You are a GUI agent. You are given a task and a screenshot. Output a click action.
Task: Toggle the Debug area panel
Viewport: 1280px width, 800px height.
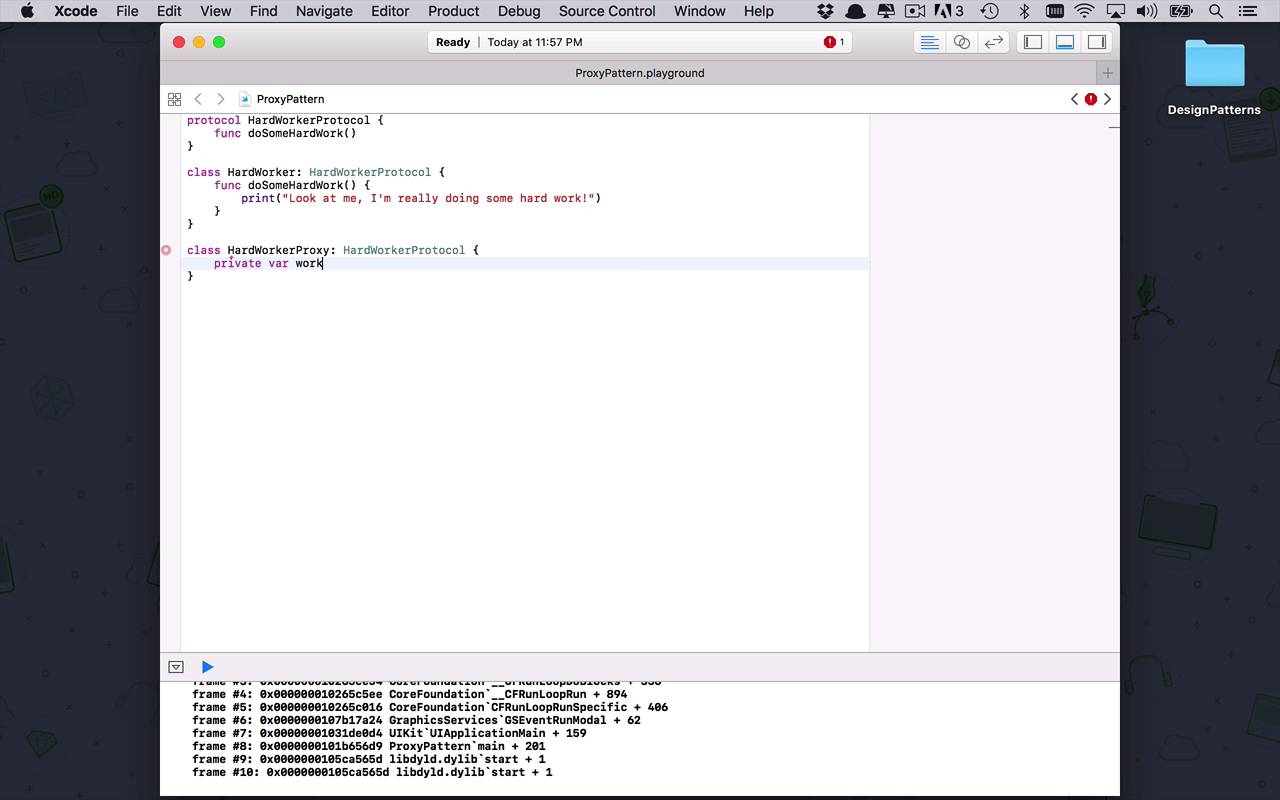1065,42
